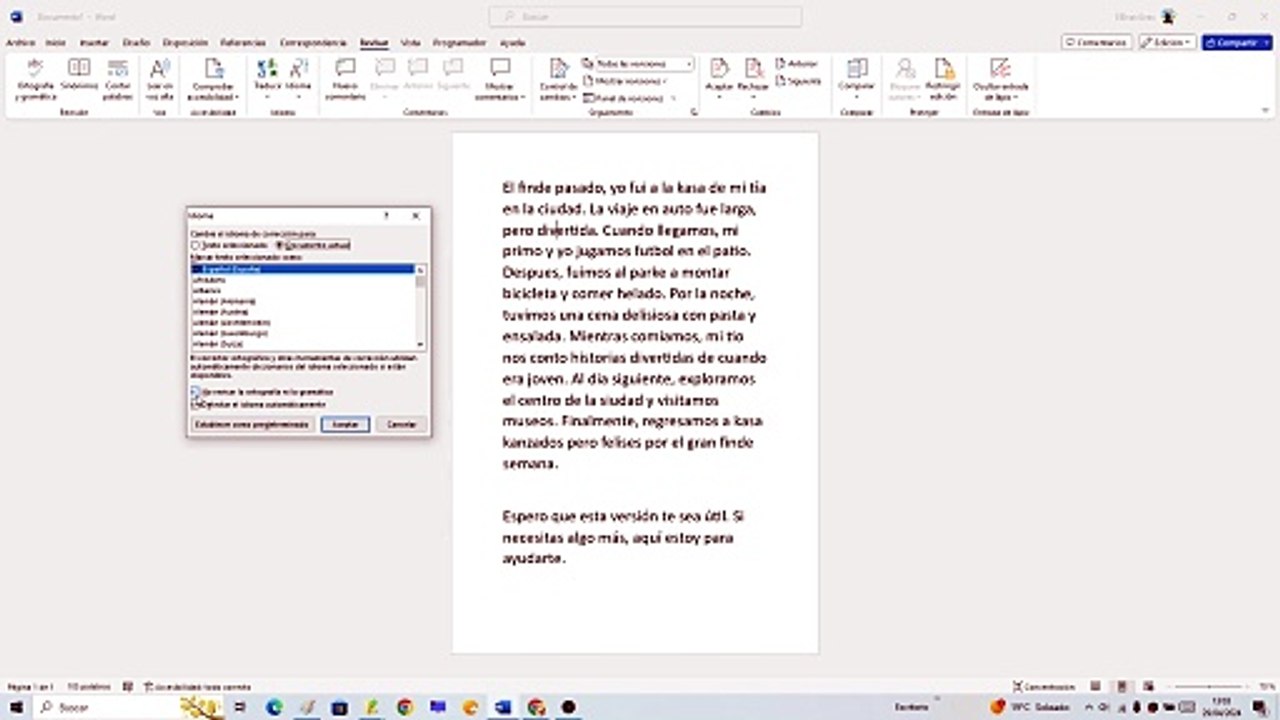Click the Aceptar button in the Idioma dialog

(345, 424)
